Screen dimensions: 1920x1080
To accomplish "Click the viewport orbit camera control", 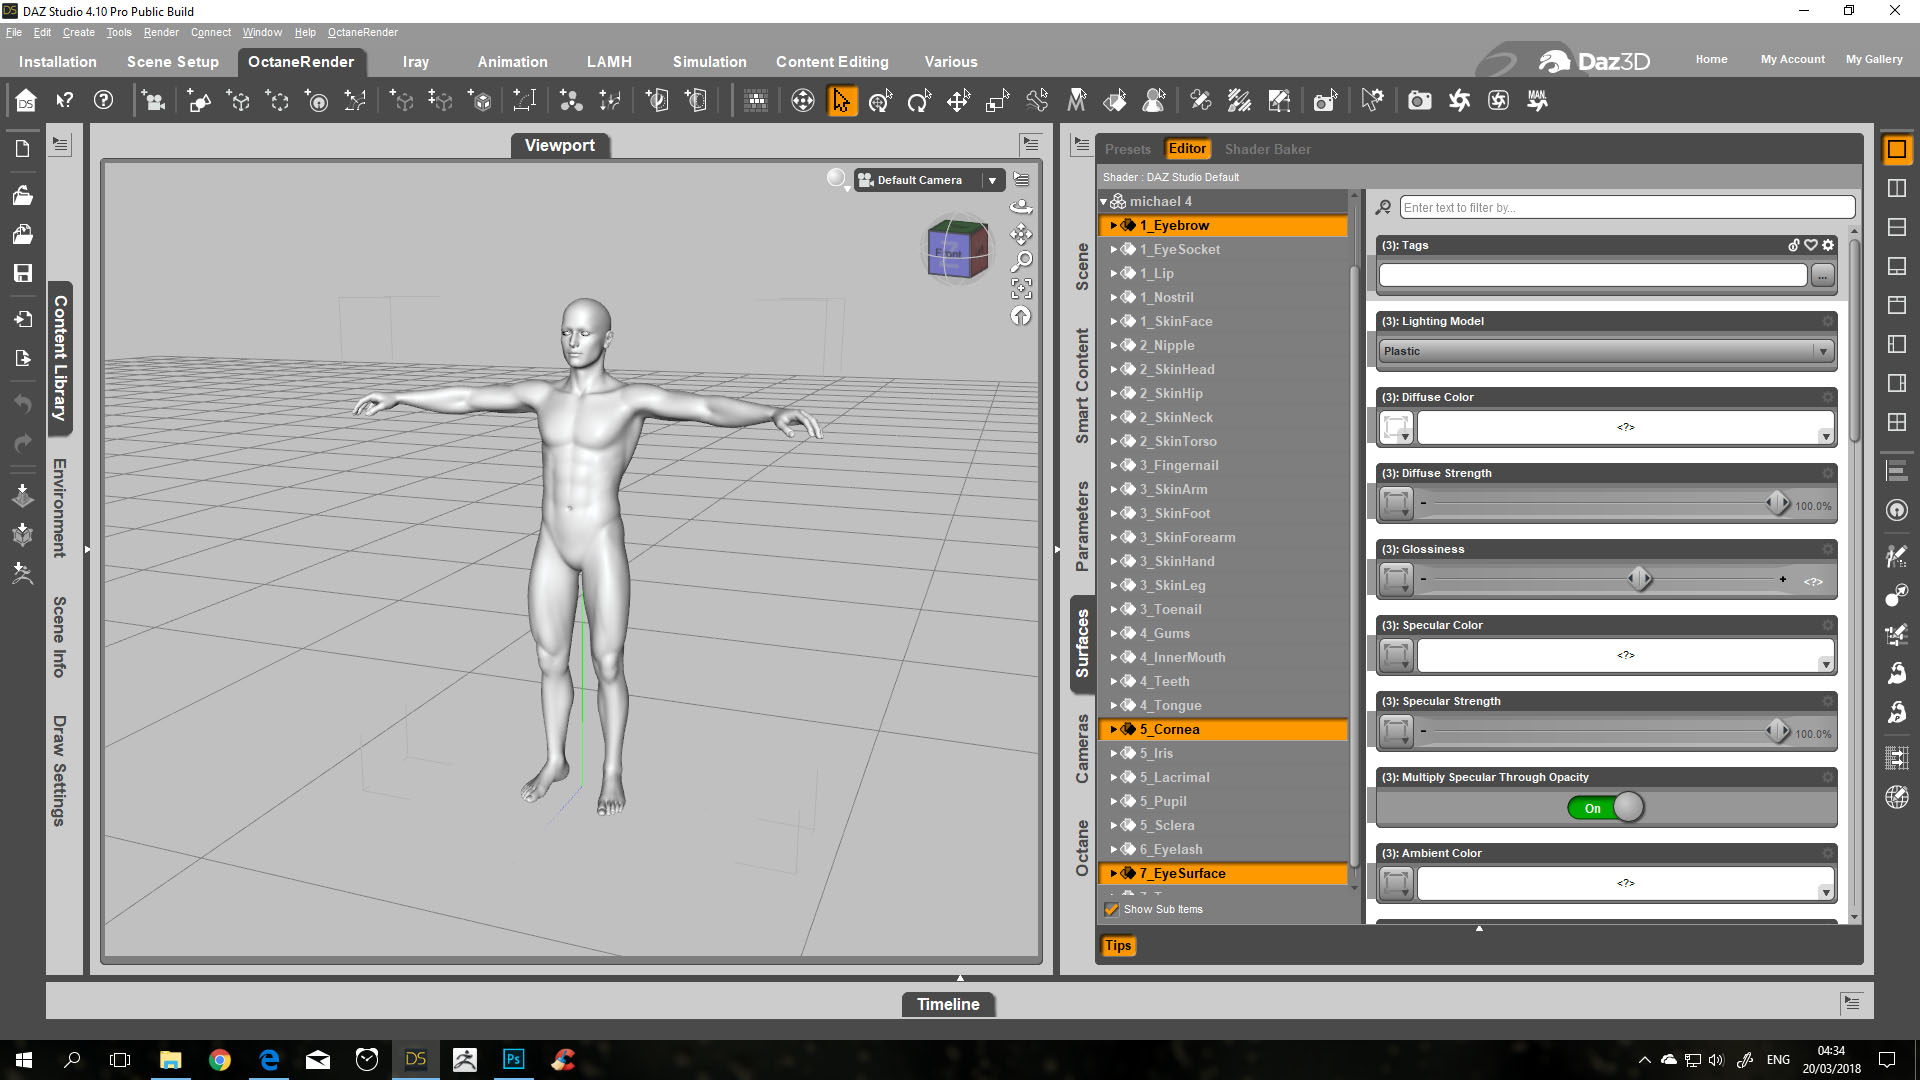I will [x=1021, y=207].
